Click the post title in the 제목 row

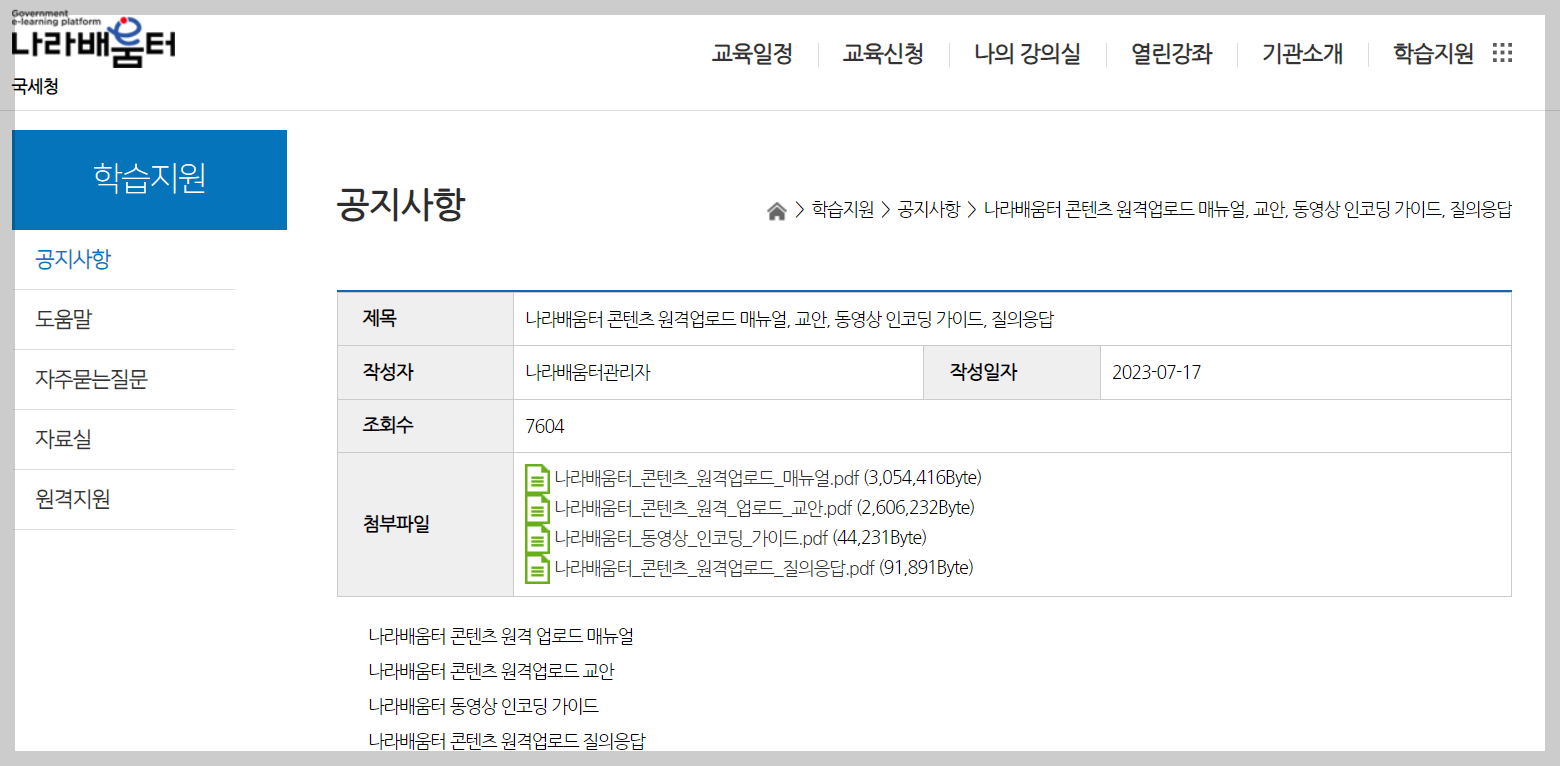point(790,320)
